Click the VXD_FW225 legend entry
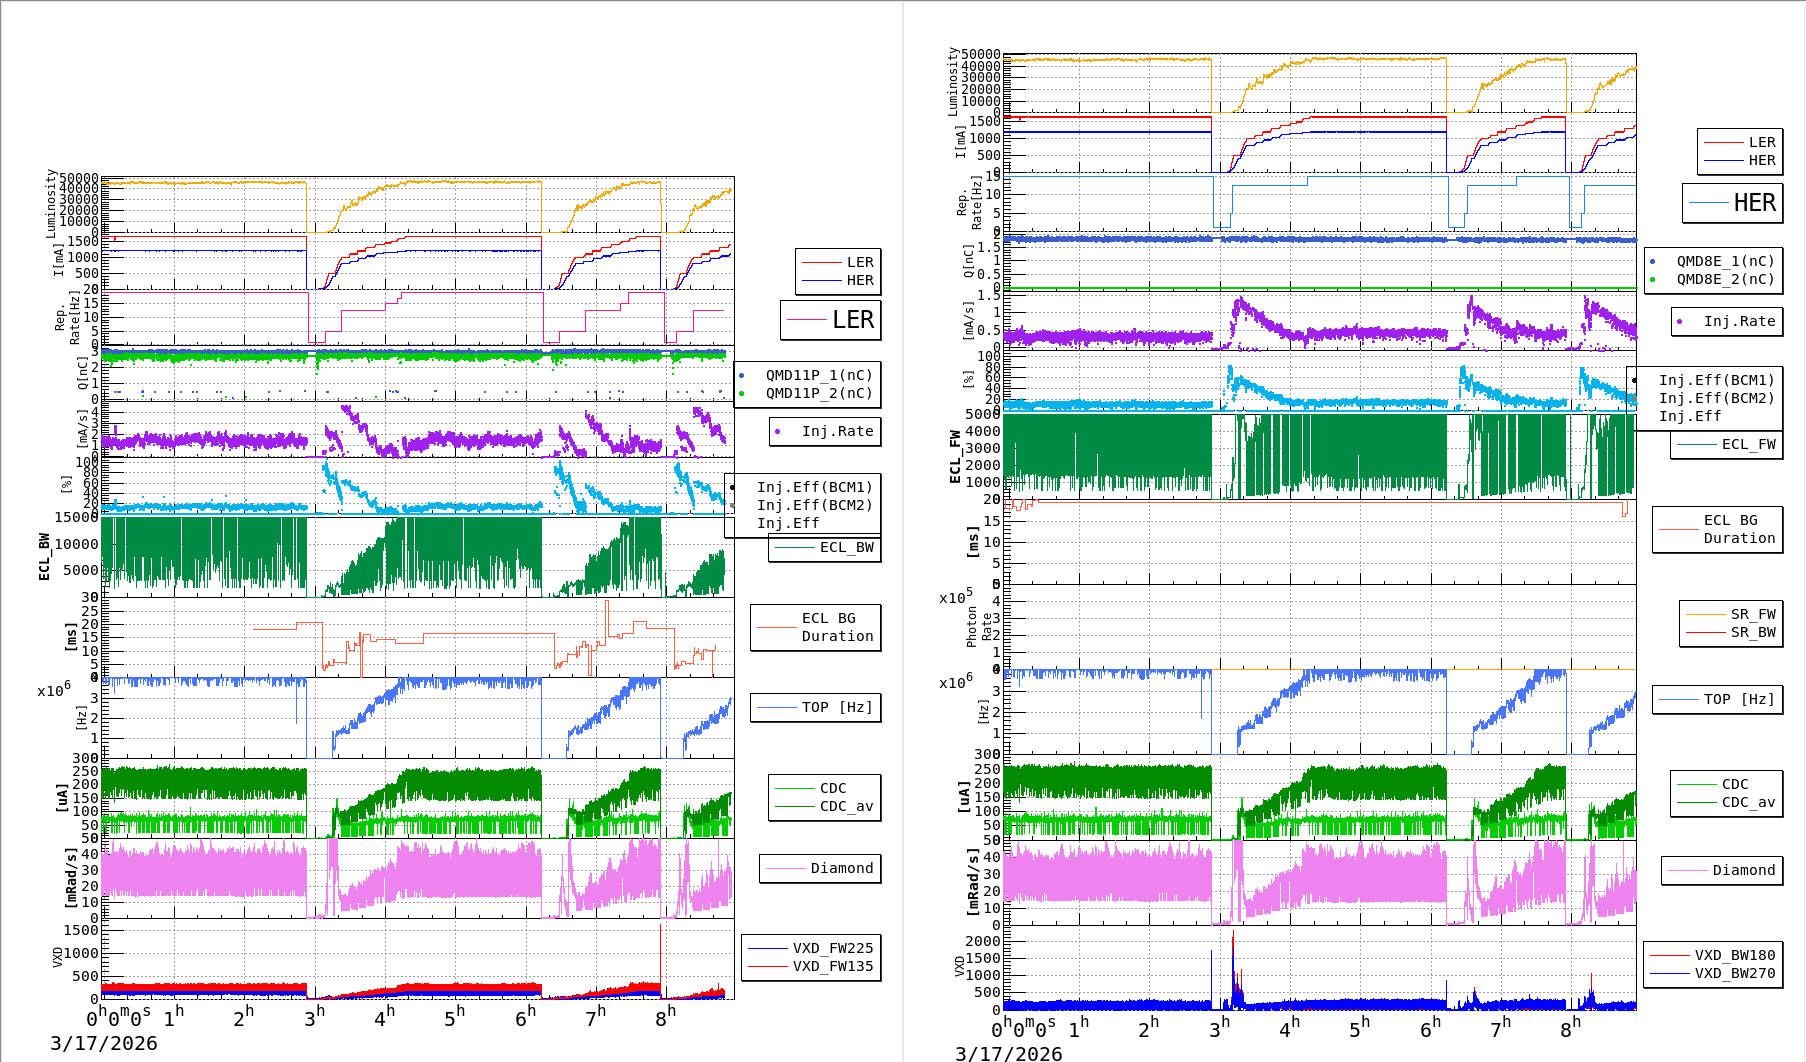1806x1062 pixels. pyautogui.click(x=812, y=948)
